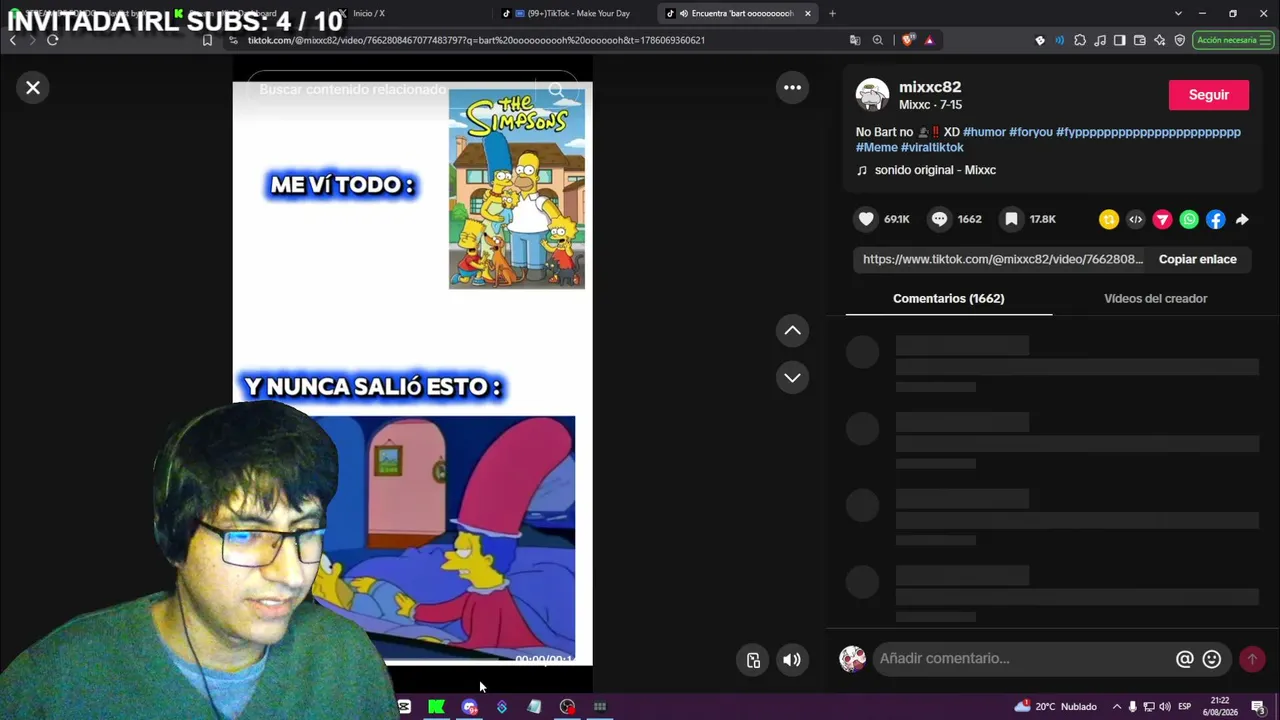Show hidden system tray icons chevron
1280x720 pixels.
1117,707
